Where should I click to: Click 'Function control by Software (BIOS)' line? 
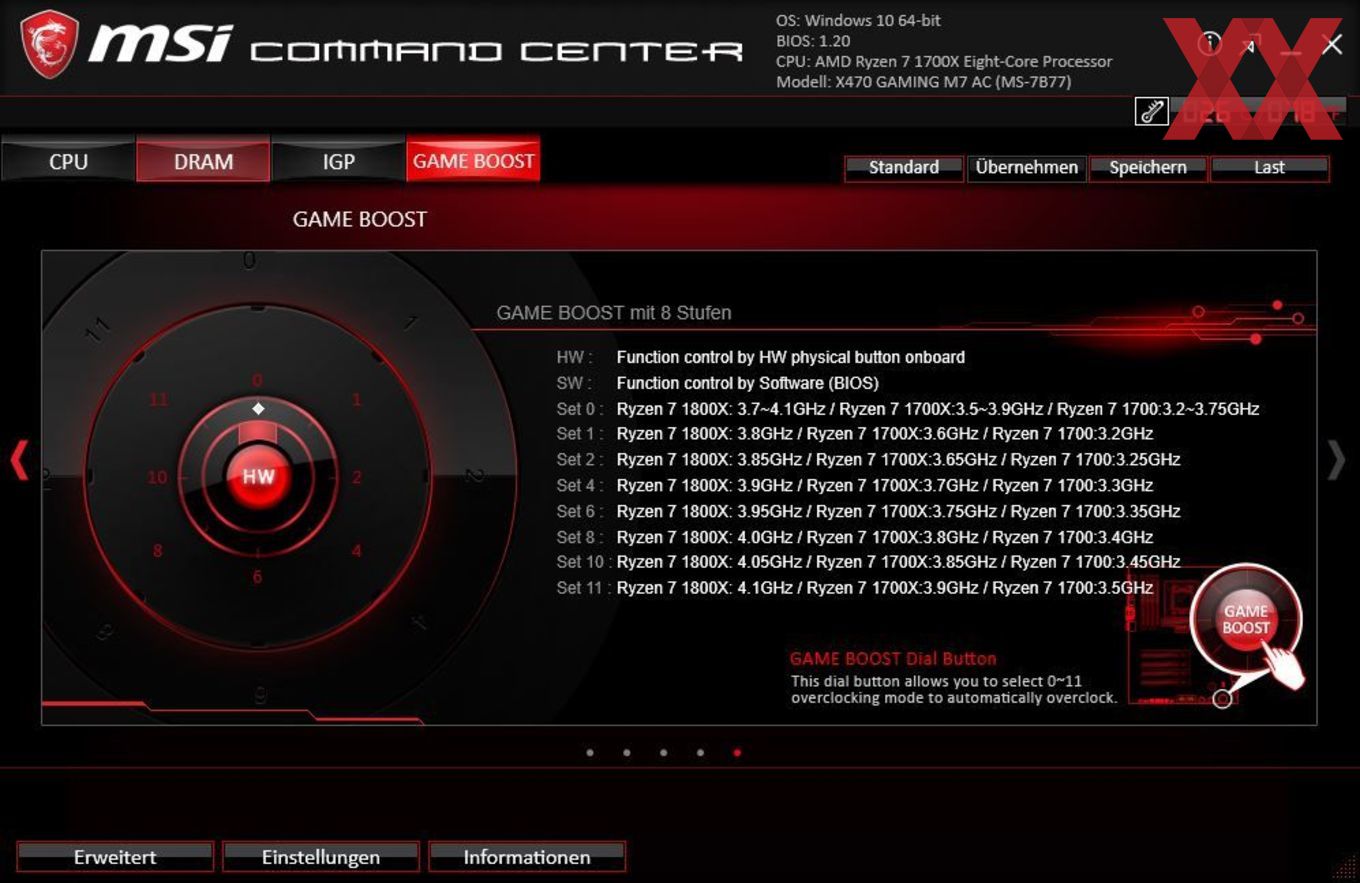[748, 383]
